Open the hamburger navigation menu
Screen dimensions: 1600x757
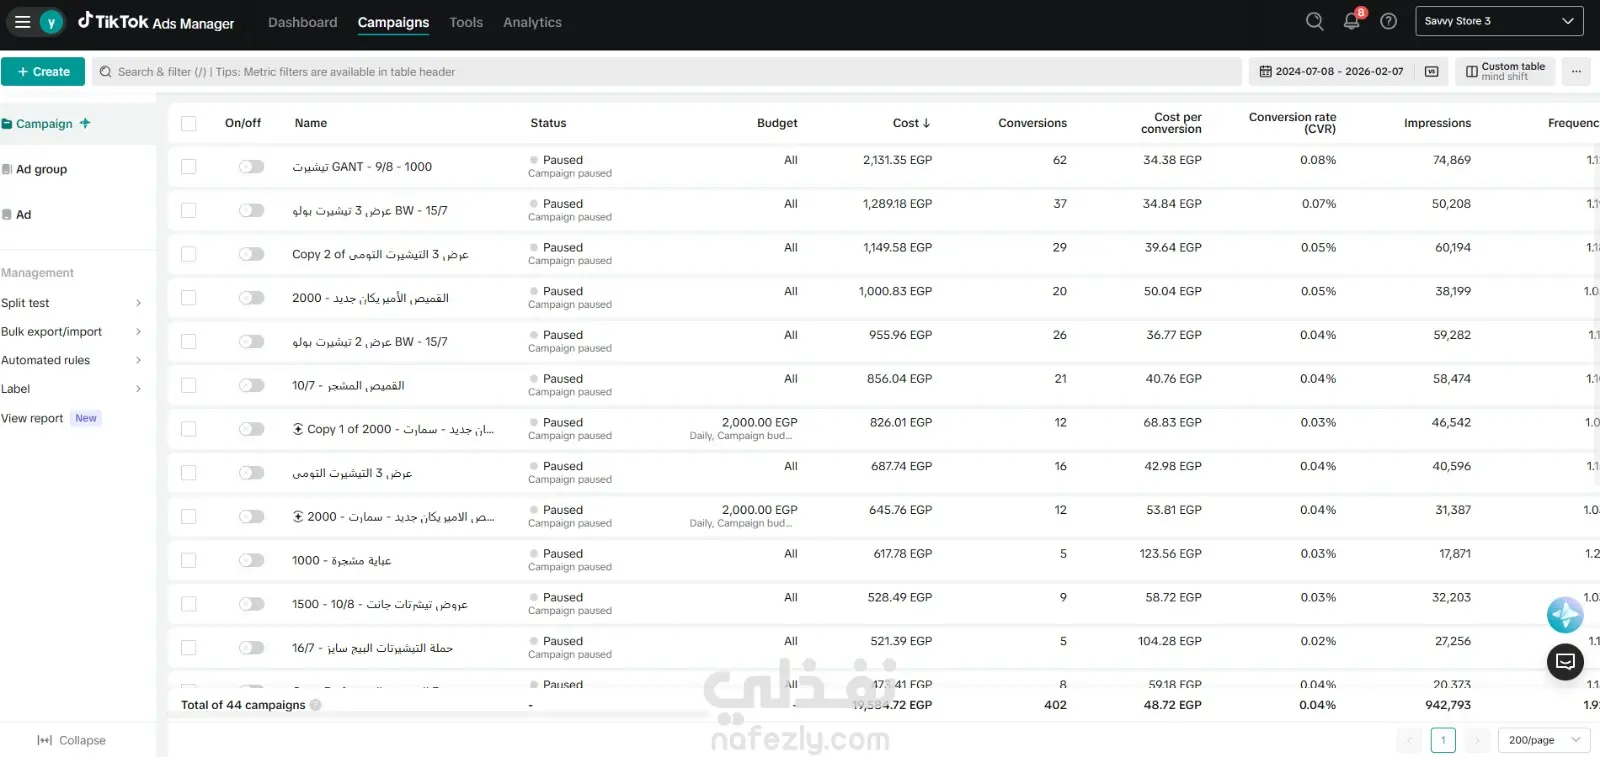[x=22, y=22]
